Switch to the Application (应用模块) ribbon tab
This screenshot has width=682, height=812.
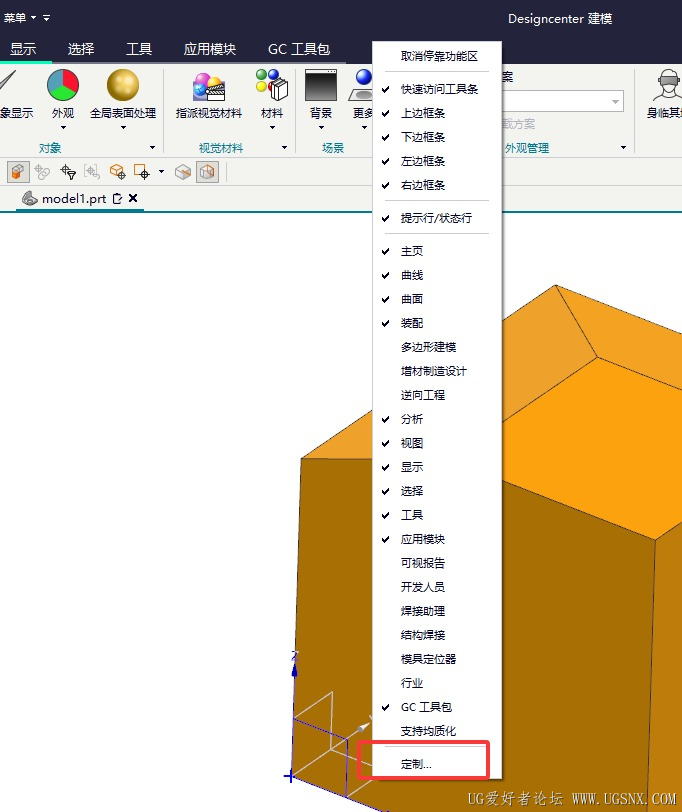click(210, 49)
